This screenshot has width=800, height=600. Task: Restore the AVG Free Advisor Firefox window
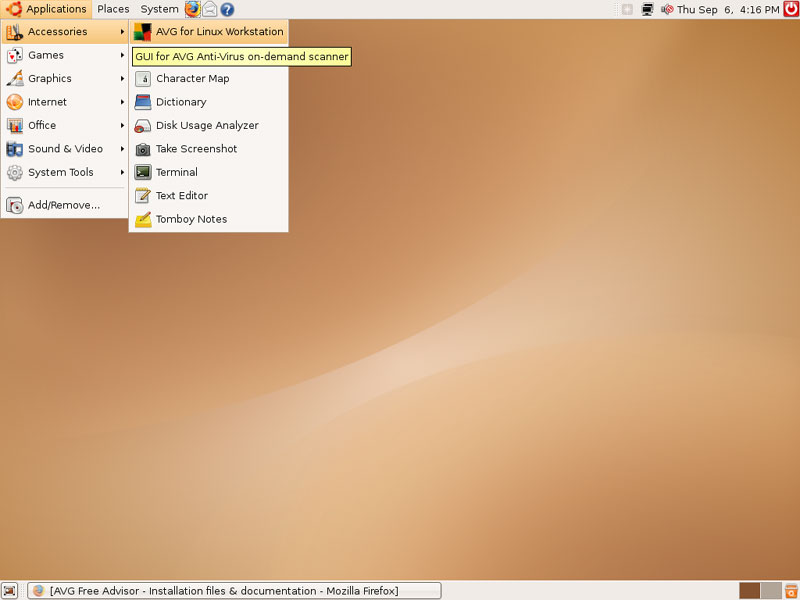click(234, 591)
